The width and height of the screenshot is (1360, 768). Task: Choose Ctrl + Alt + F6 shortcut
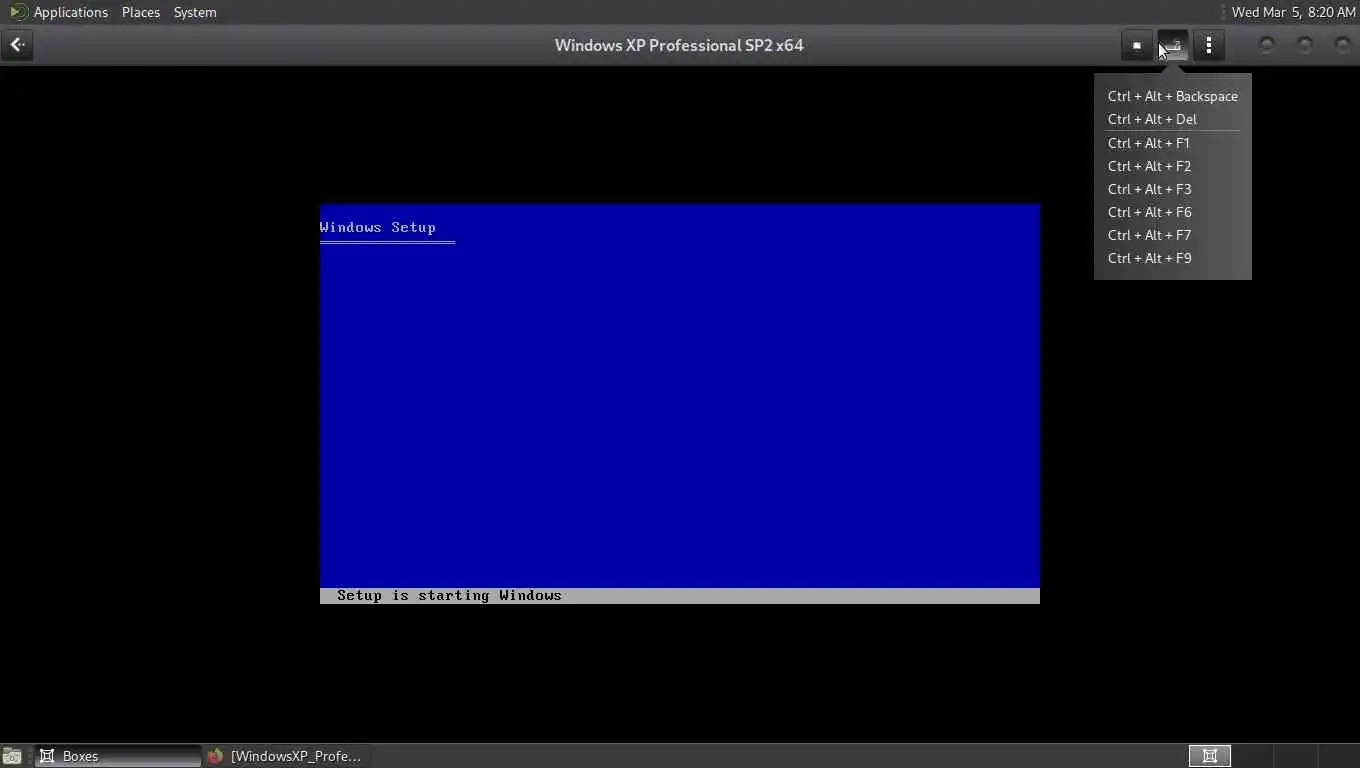tap(1173, 212)
